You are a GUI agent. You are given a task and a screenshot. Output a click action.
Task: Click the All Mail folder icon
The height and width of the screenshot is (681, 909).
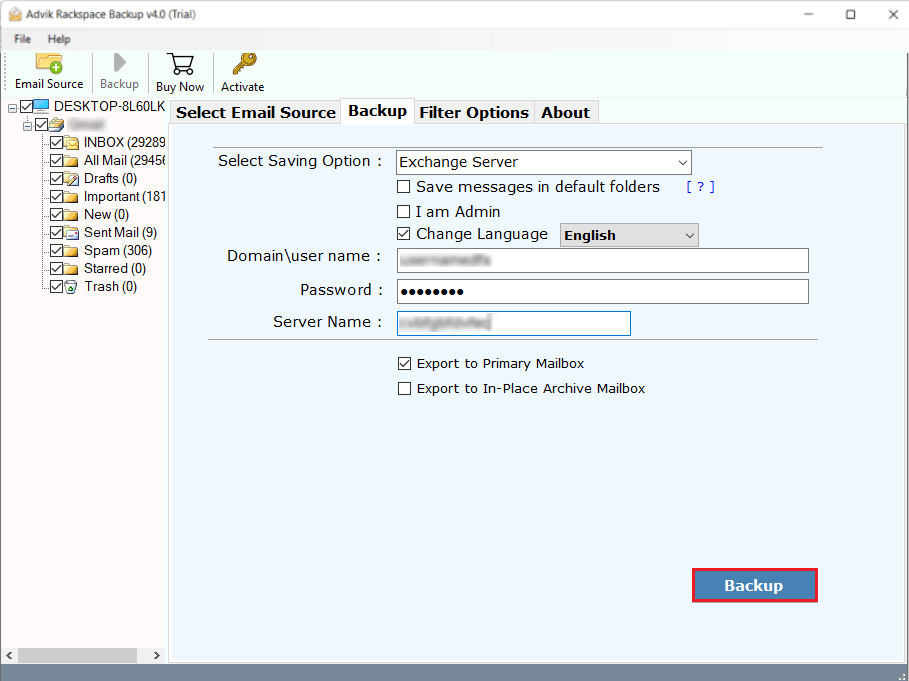(71, 161)
